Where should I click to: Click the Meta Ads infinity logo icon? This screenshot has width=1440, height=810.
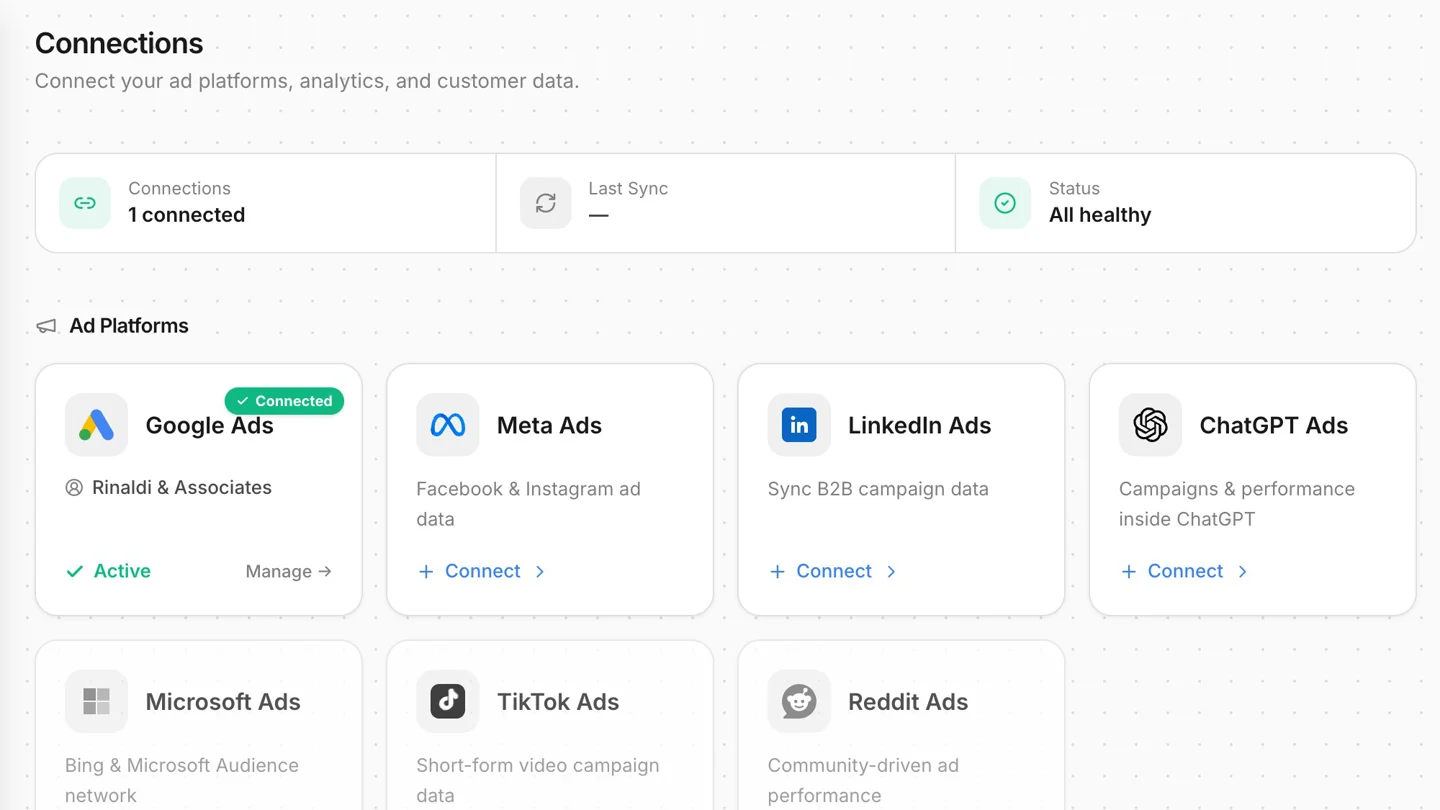click(x=448, y=425)
